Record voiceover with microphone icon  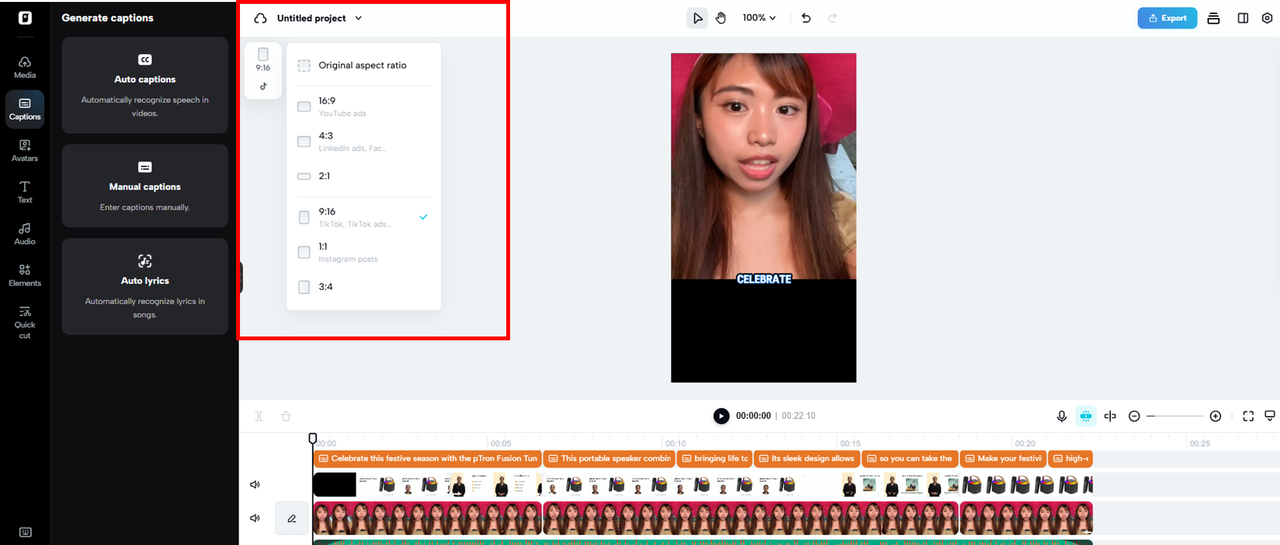coord(1062,416)
